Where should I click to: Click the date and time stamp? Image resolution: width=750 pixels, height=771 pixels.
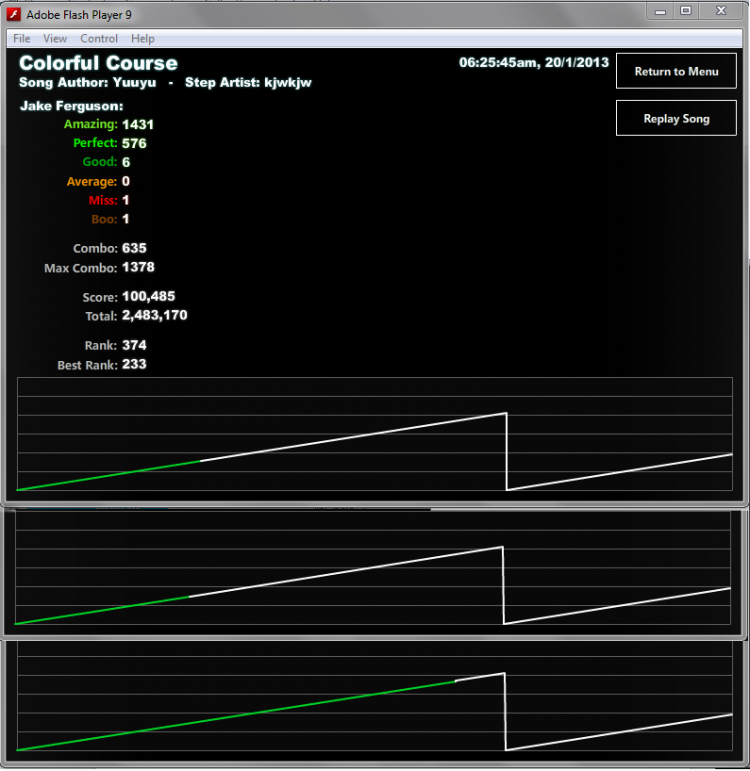click(x=534, y=62)
